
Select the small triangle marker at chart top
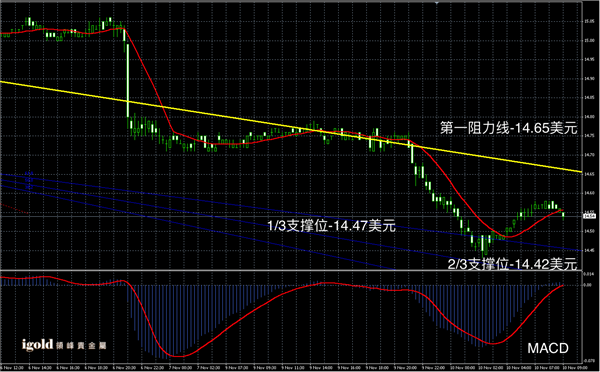(437, 2)
